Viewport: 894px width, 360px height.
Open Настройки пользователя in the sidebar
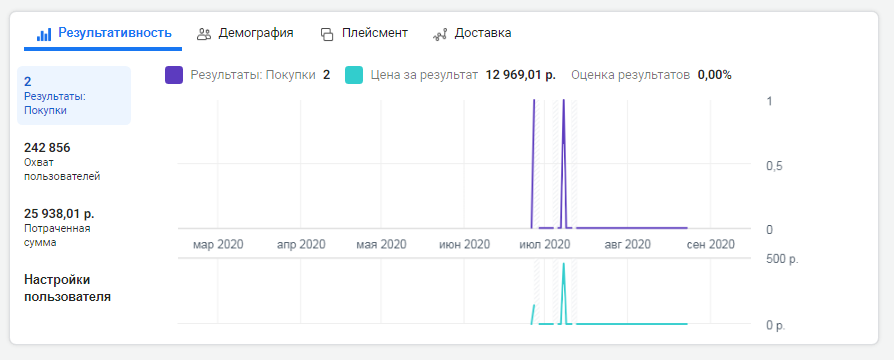pyautogui.click(x=67, y=288)
